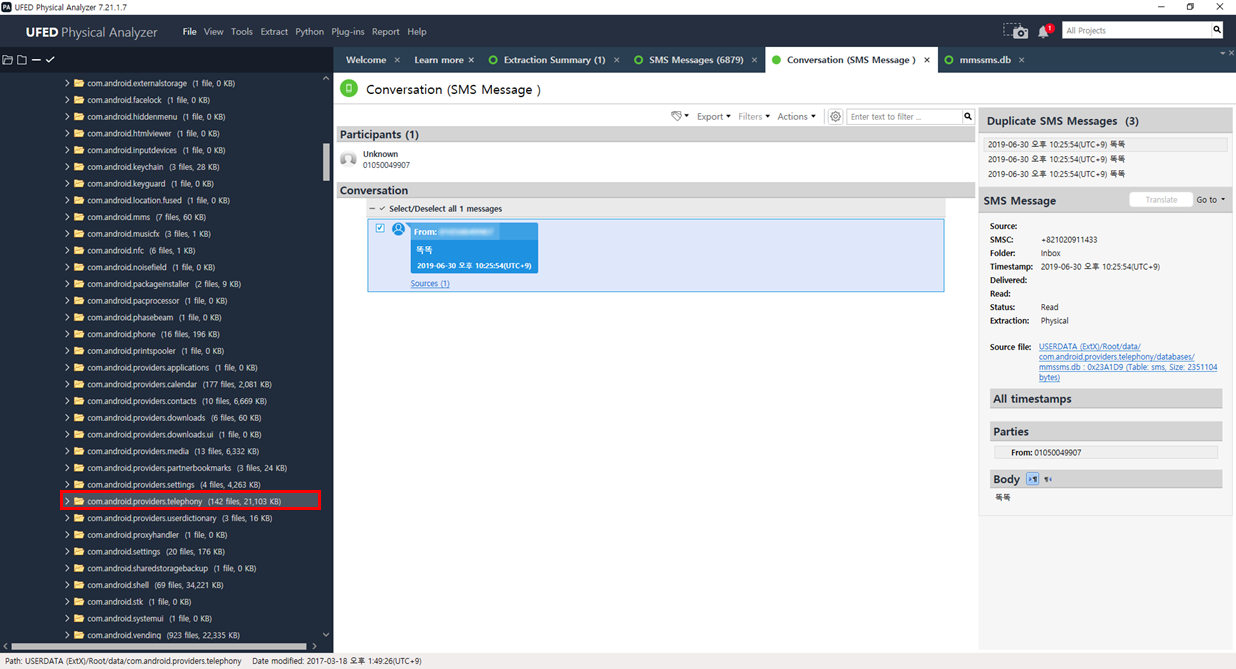This screenshot has height=669, width=1236.
Task: Expand com.android.providers.telephony folder
Action: pos(67,501)
